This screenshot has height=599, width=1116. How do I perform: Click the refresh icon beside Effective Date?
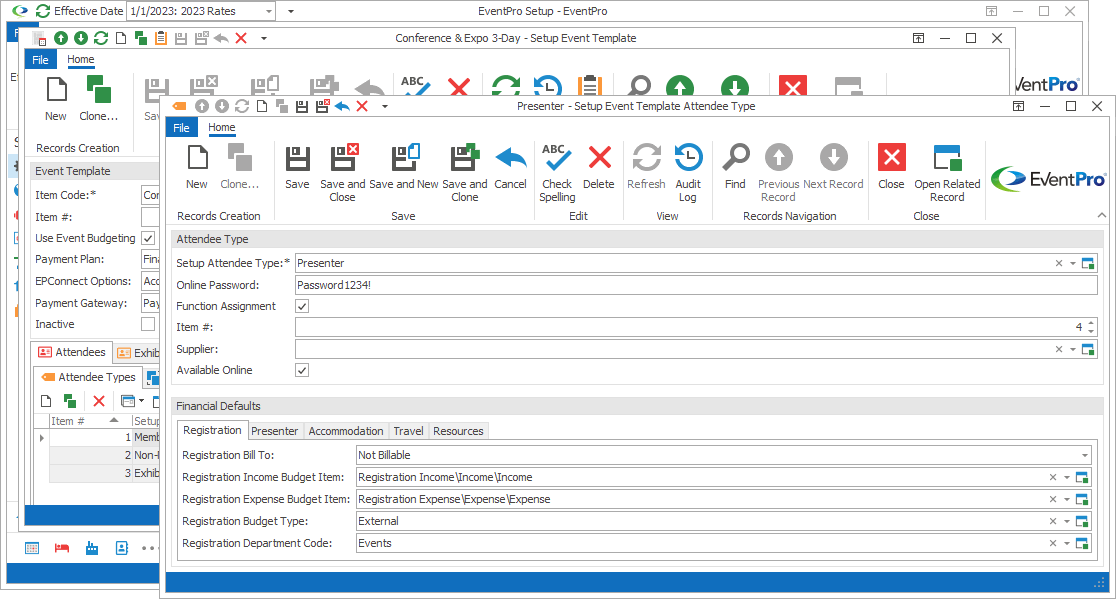[43, 11]
